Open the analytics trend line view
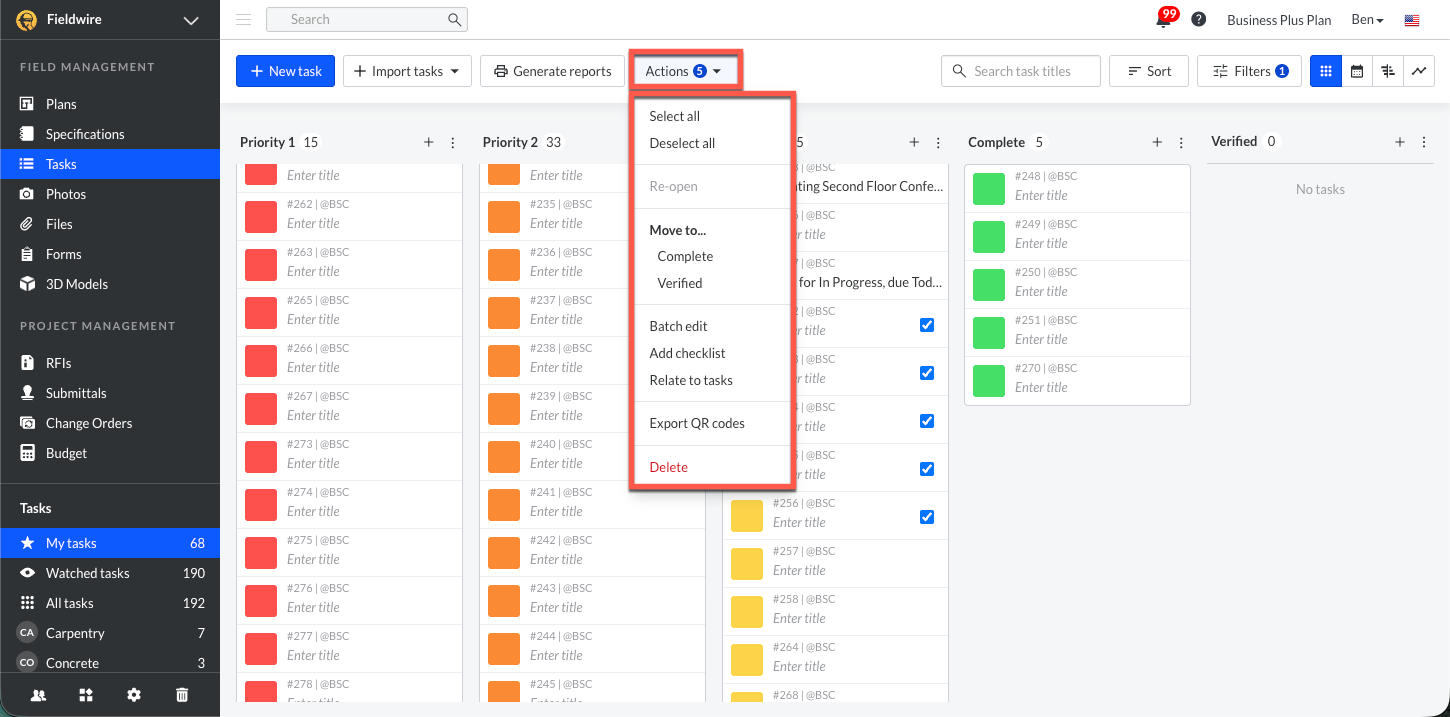Screen dimensions: 1450x717 click(1419, 71)
